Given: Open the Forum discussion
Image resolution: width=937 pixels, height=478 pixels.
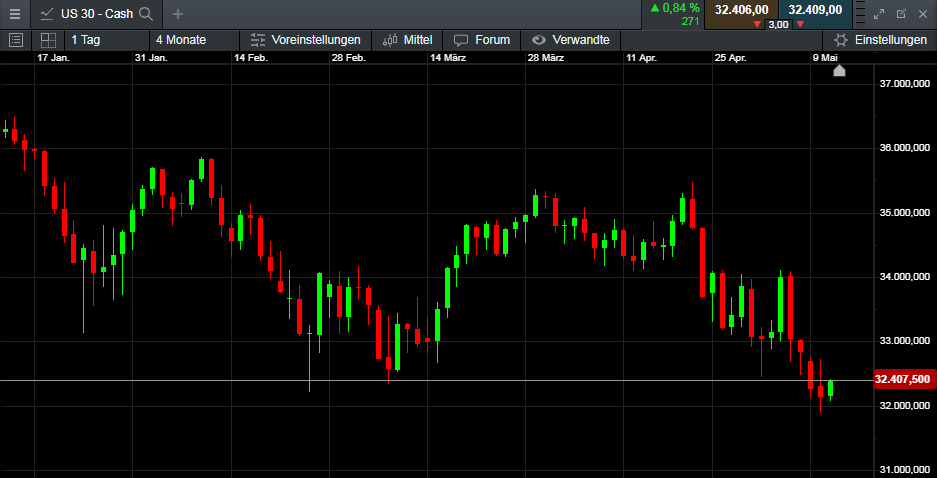Looking at the screenshot, I should click(482, 40).
